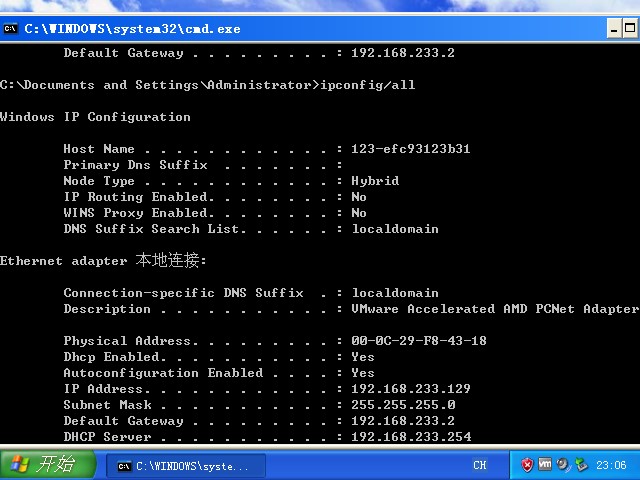Click host name value 123-efc93123b31
640x480 pixels.
[411, 149]
